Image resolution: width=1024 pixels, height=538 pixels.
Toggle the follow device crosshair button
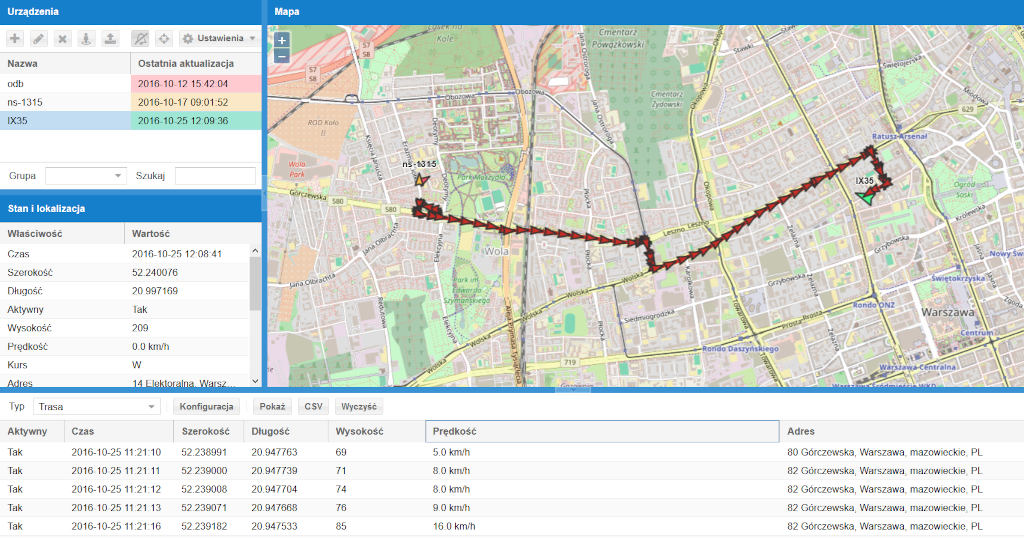tap(164, 38)
